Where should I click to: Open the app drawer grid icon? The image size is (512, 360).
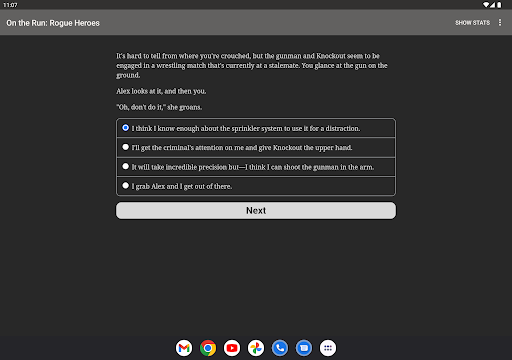point(328,348)
